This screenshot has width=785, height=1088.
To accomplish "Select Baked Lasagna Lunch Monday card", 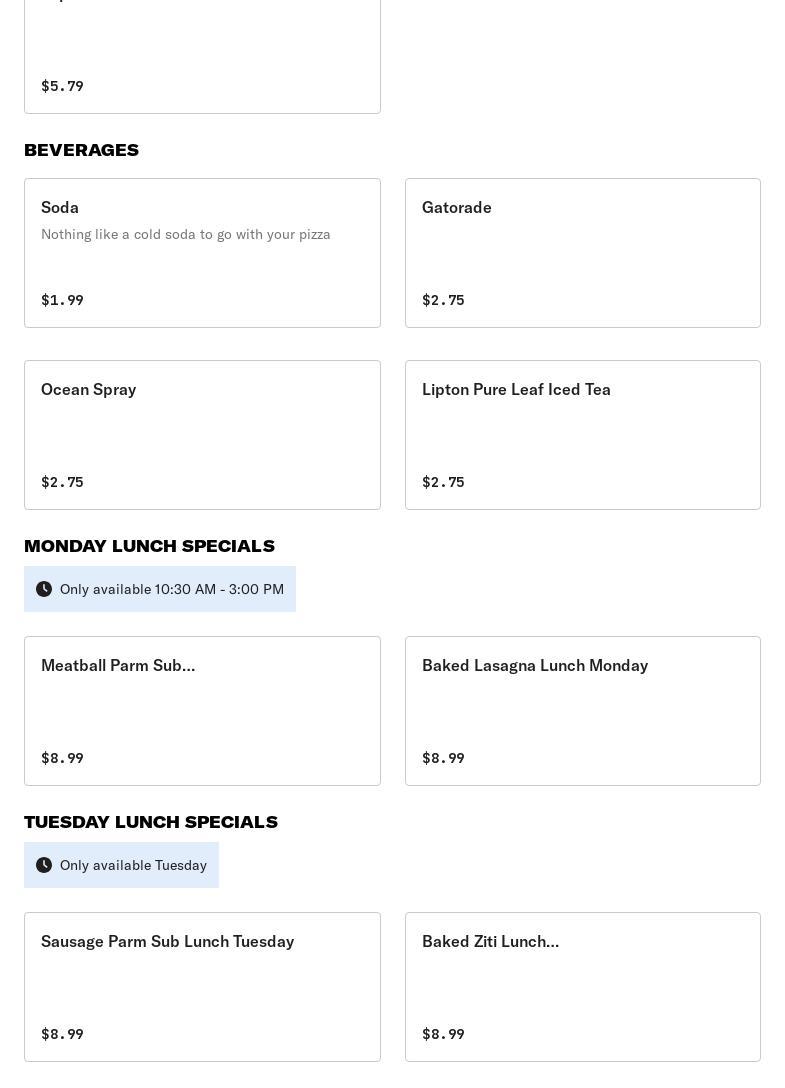I will point(582,710).
